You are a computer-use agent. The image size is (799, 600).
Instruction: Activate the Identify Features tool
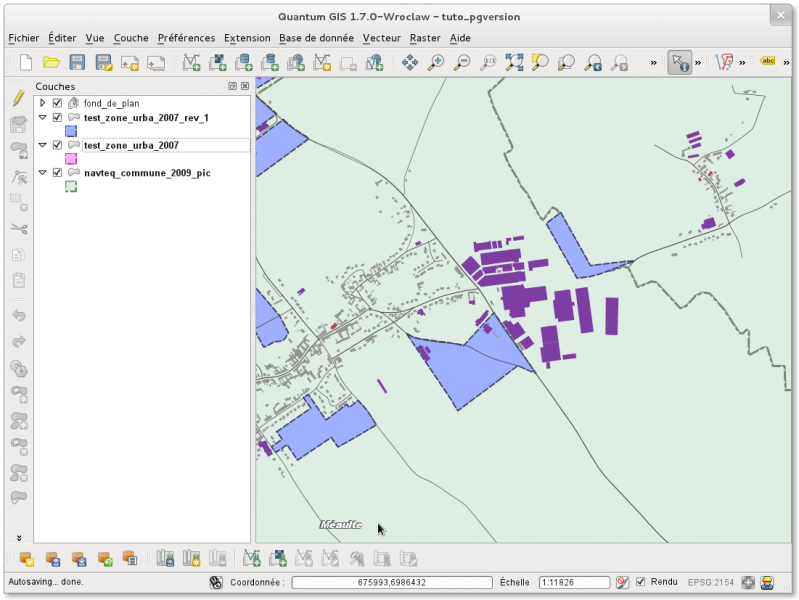[x=680, y=63]
